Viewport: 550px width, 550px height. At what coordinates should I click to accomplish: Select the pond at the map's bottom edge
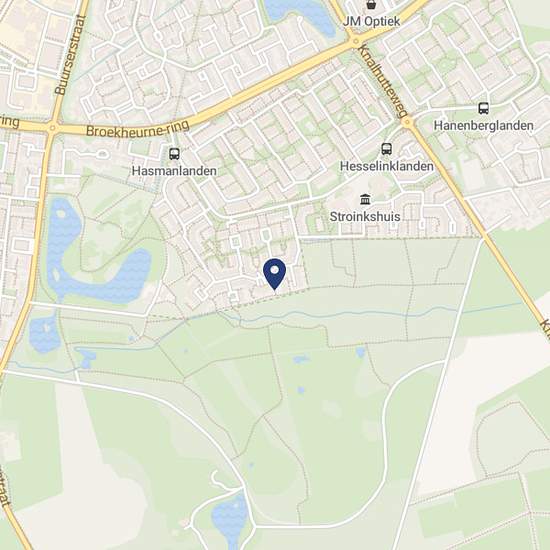(x=230, y=522)
